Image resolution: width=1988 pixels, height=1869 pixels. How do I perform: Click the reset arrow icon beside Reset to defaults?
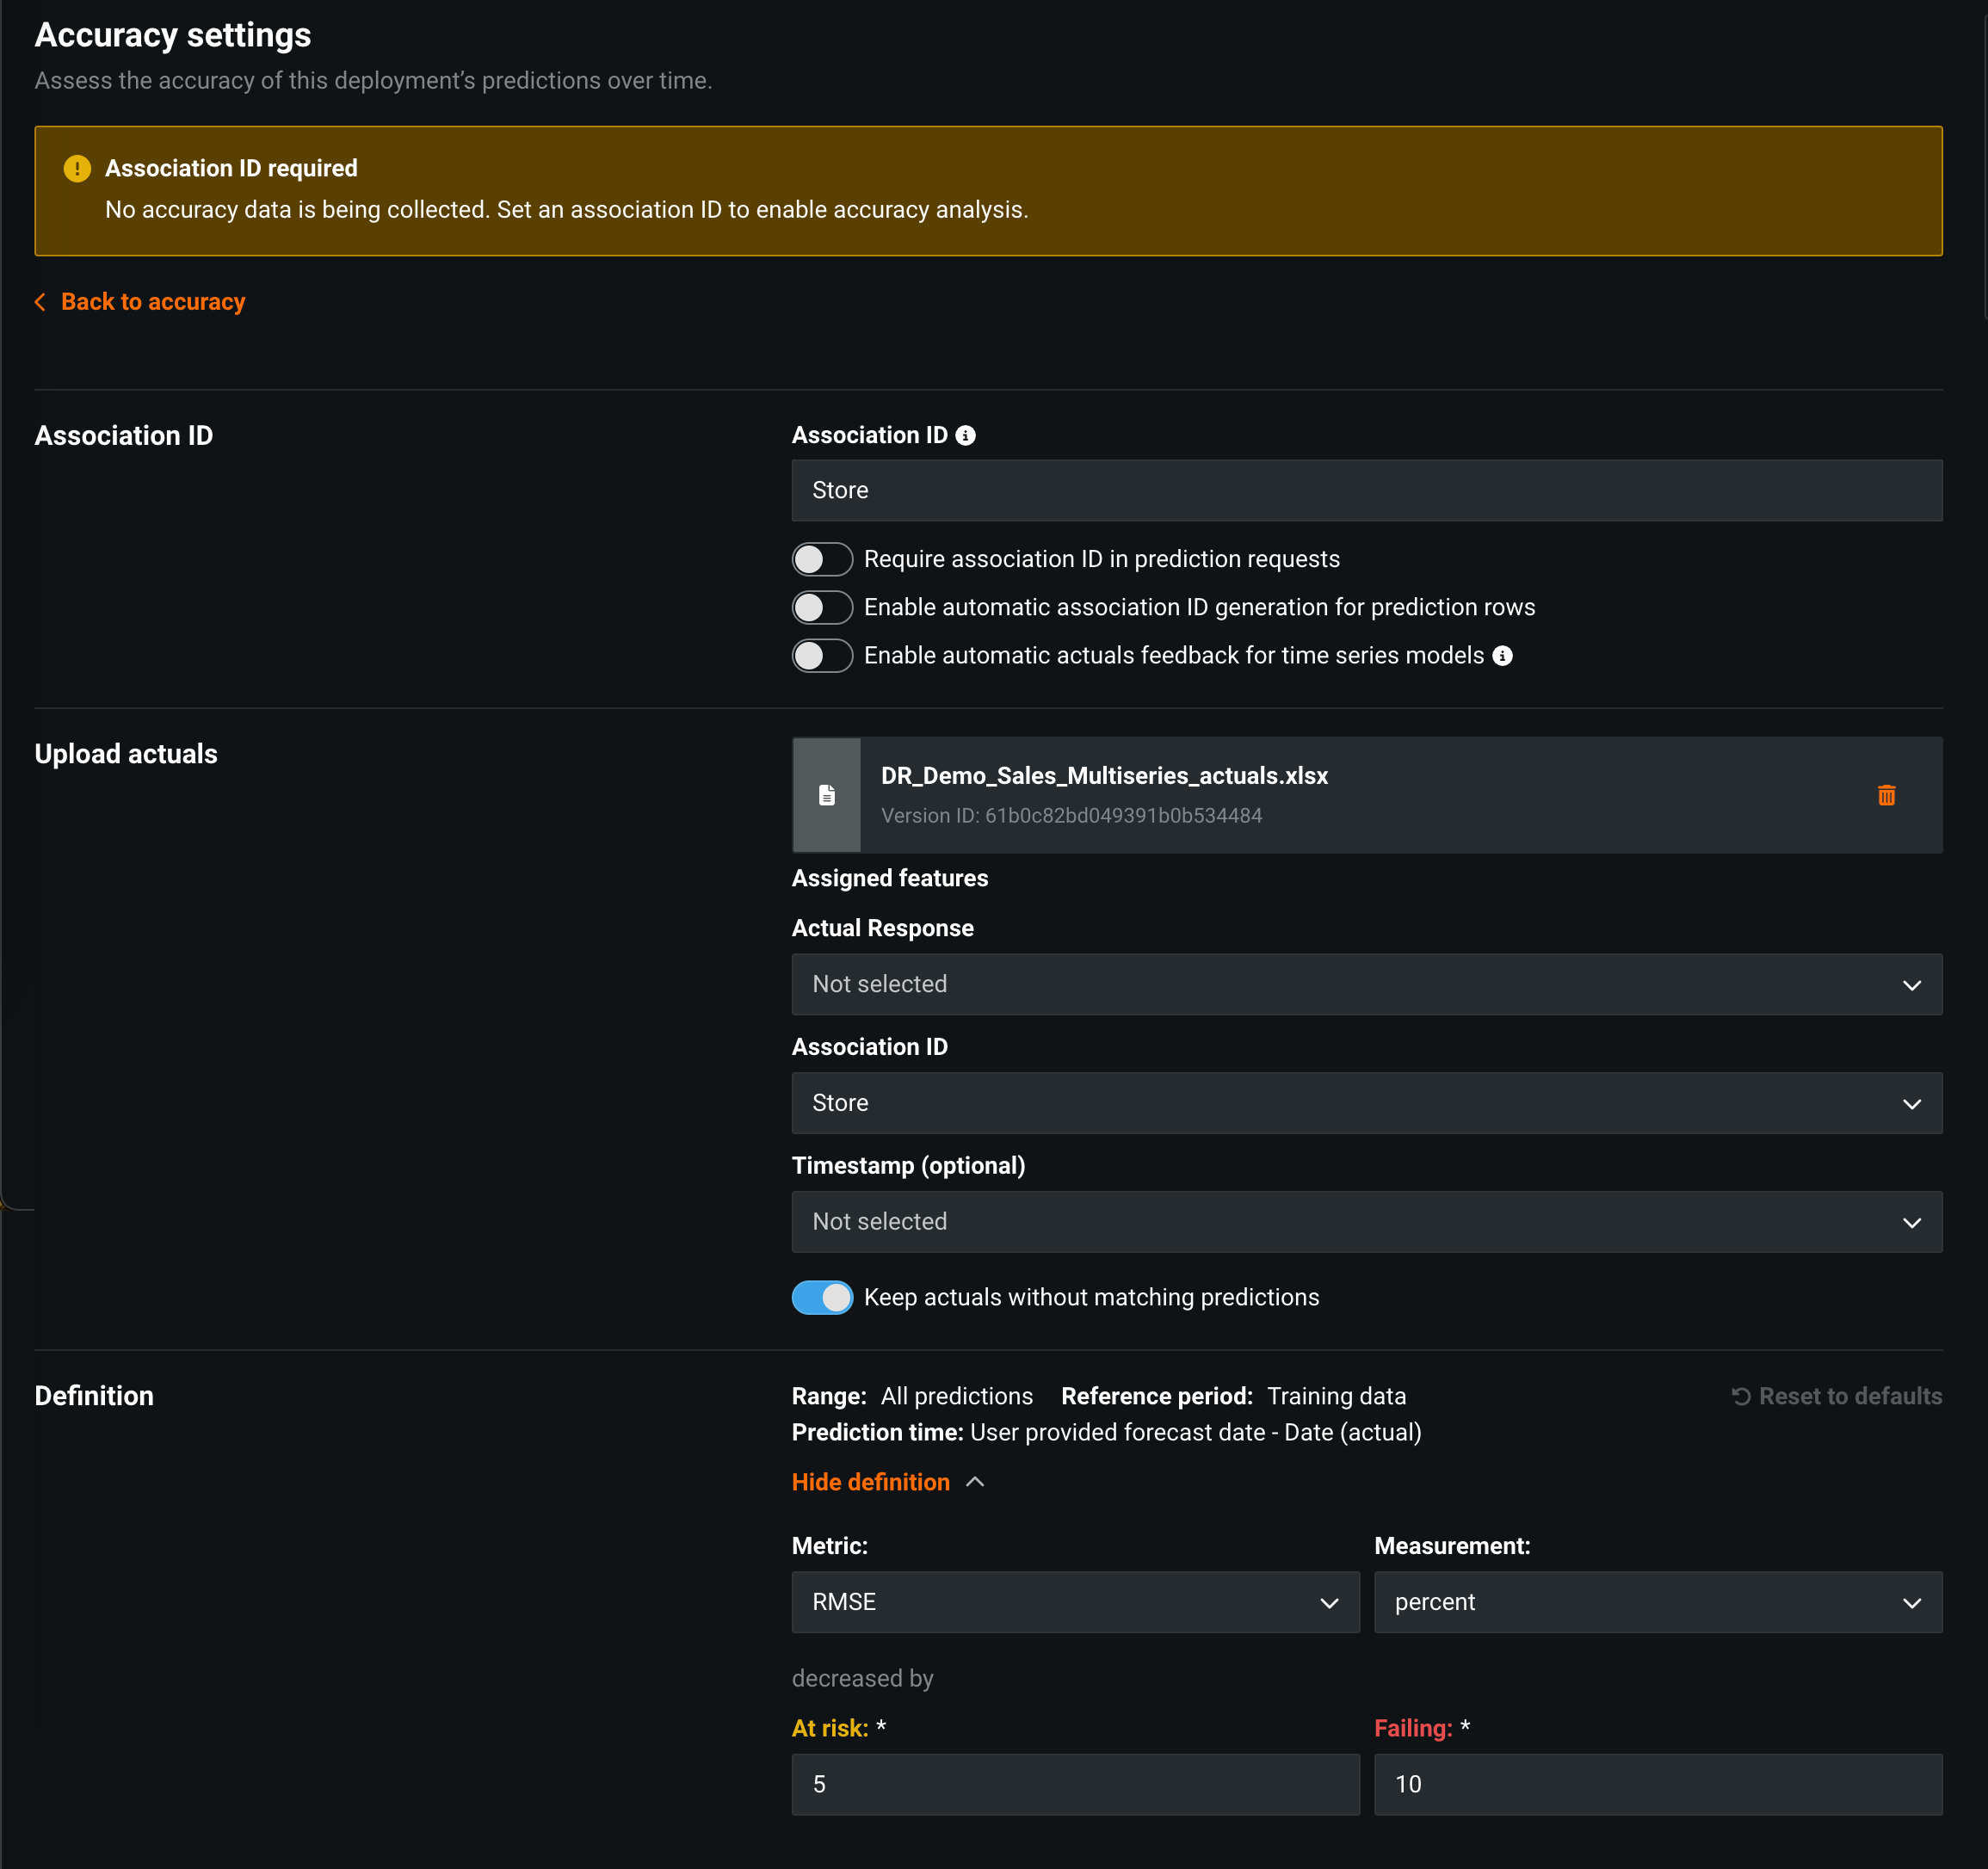click(1741, 1396)
